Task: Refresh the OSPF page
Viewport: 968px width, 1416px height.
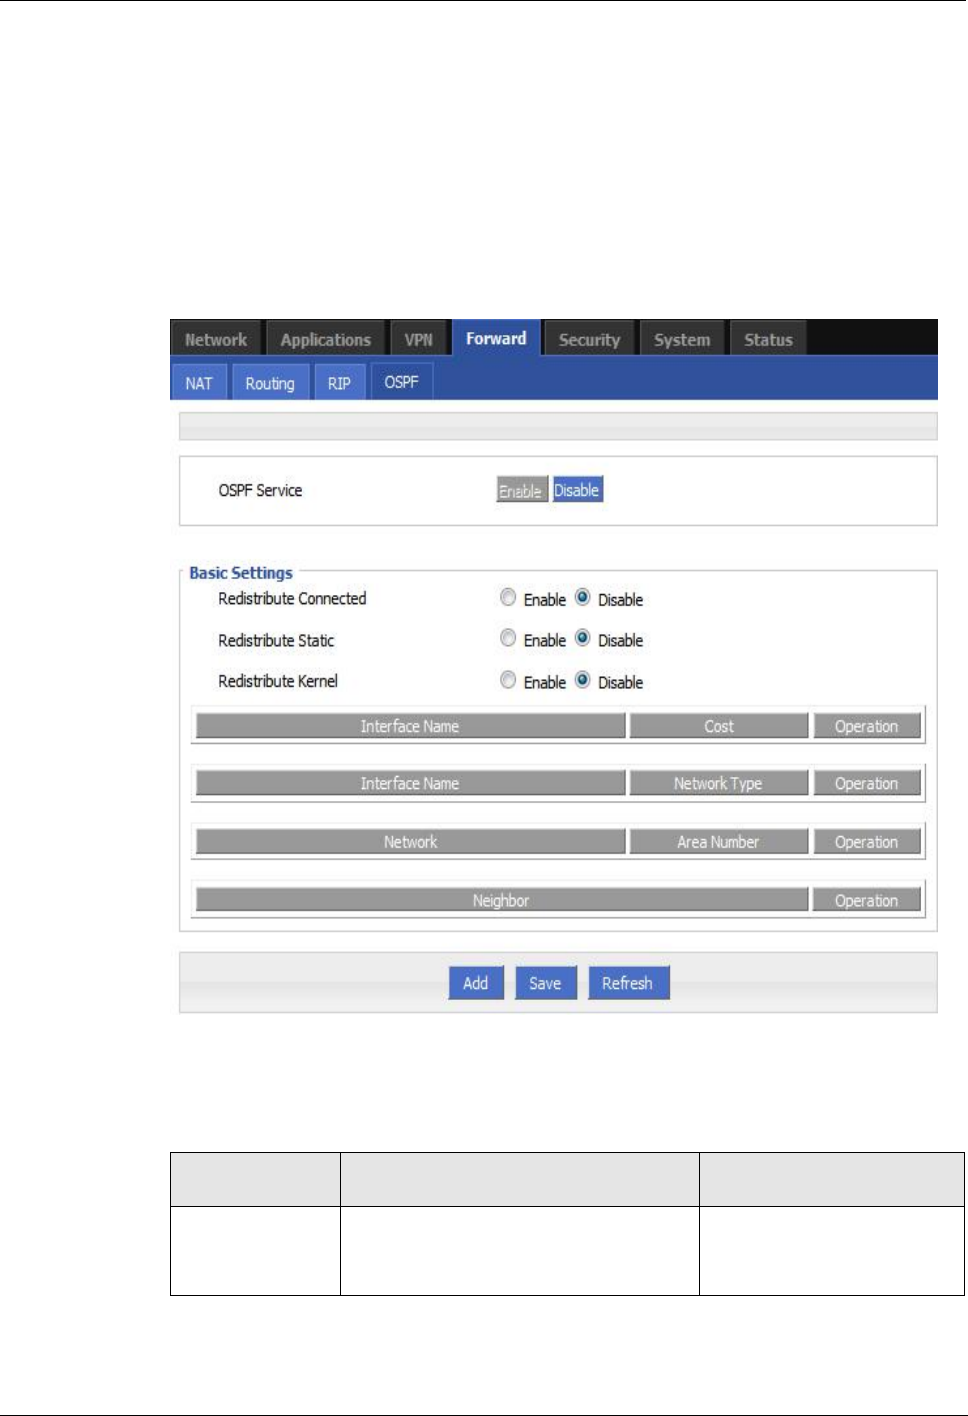Action: 628,983
